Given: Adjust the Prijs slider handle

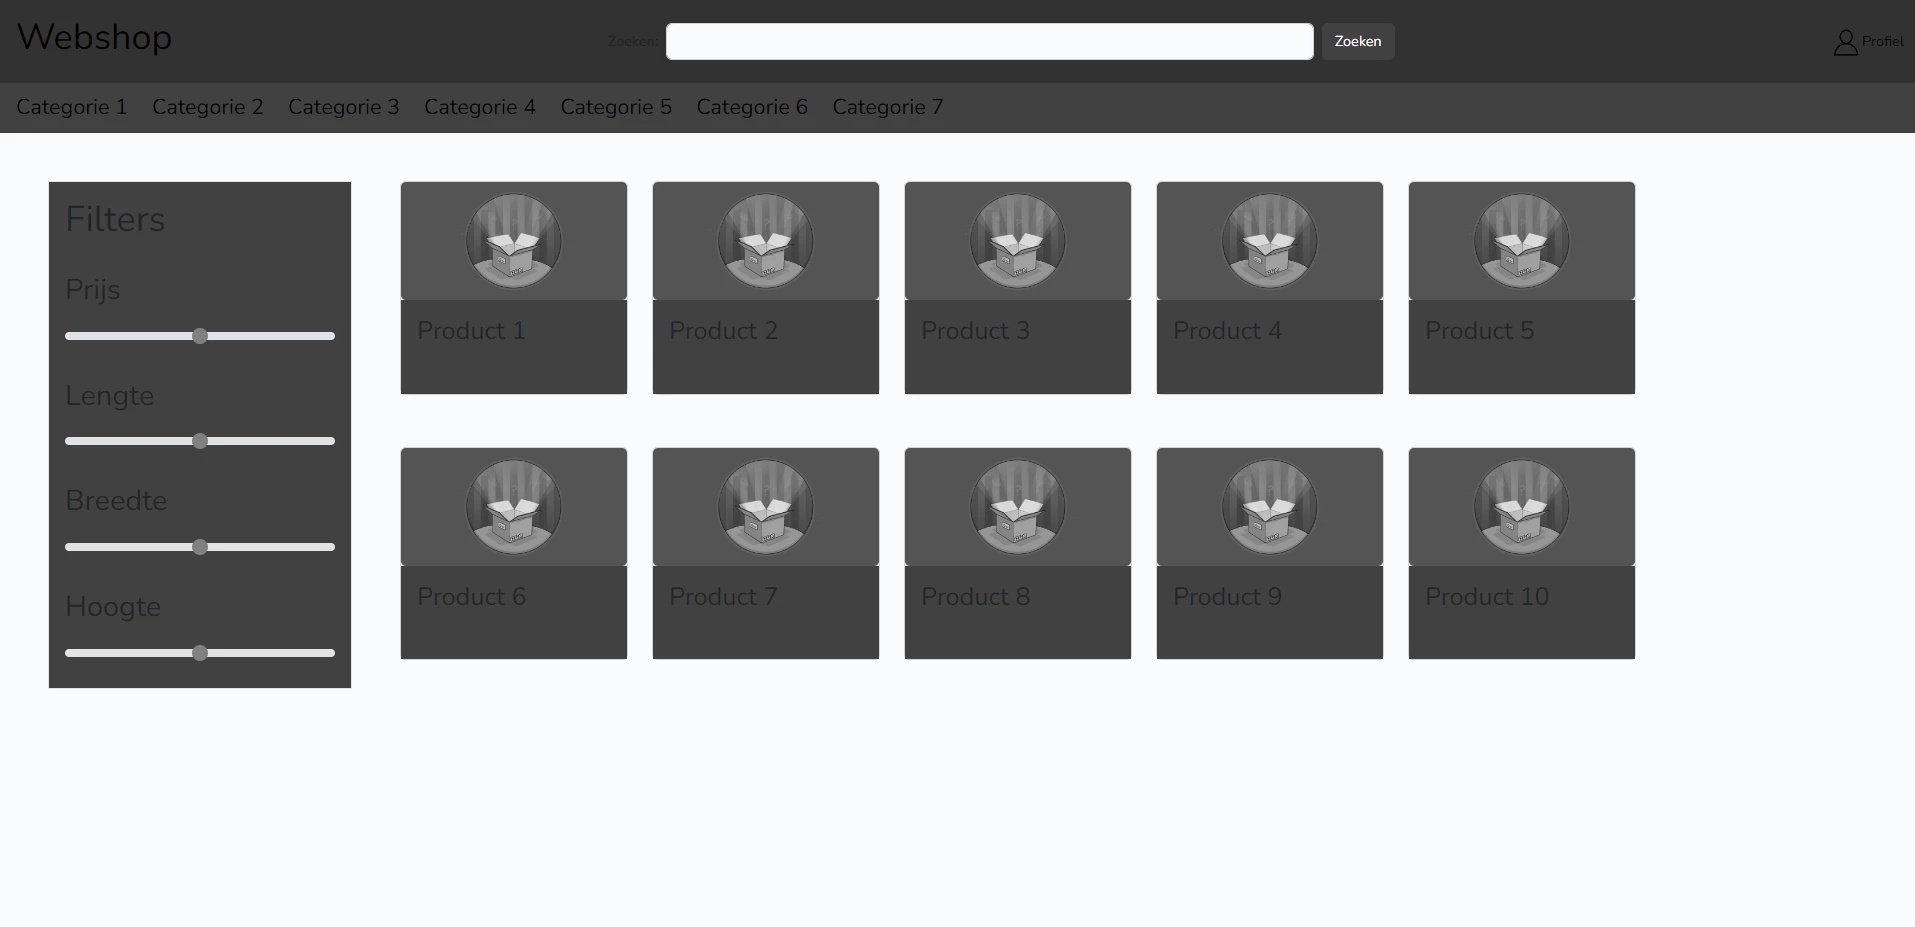Looking at the screenshot, I should point(200,336).
